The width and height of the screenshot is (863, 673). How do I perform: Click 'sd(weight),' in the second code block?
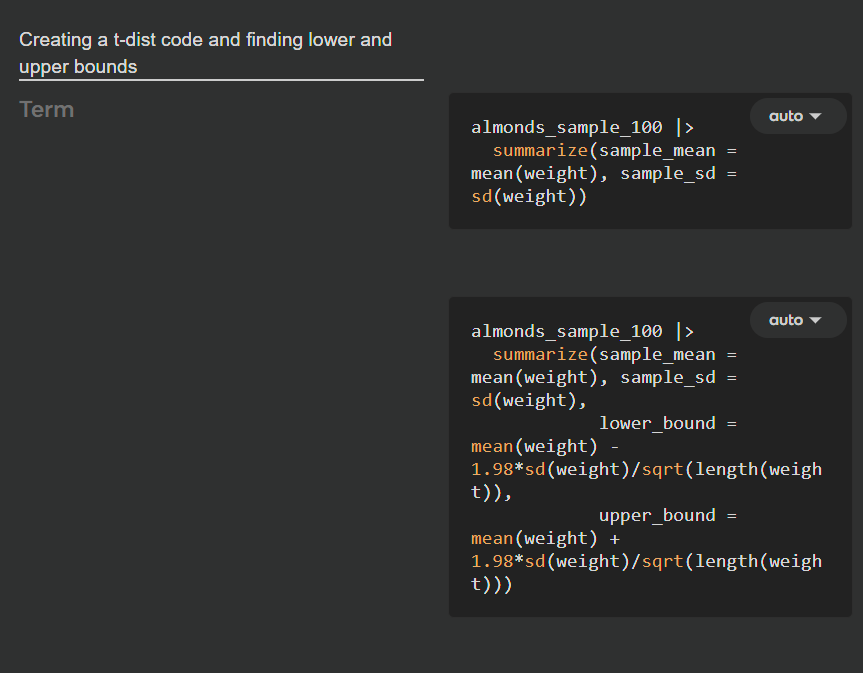(x=529, y=400)
